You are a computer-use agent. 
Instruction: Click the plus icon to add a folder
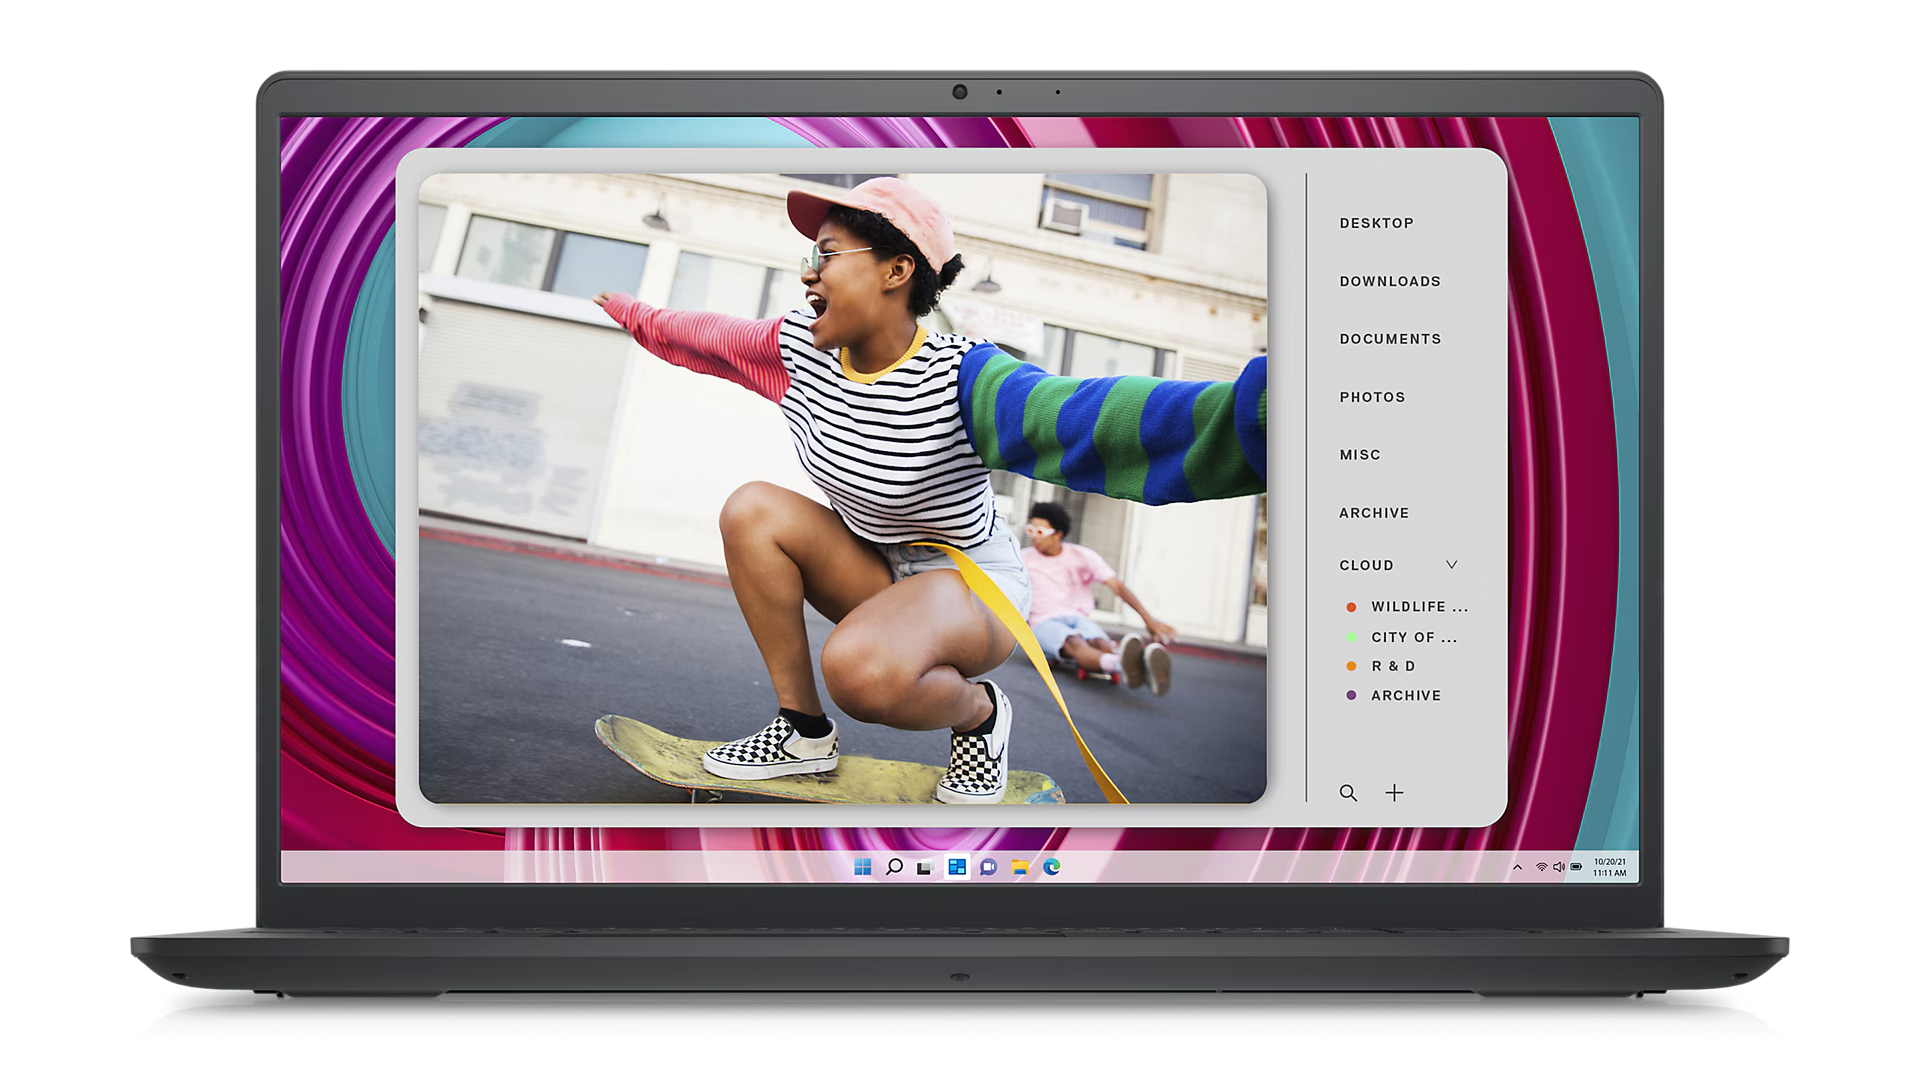(x=1394, y=793)
